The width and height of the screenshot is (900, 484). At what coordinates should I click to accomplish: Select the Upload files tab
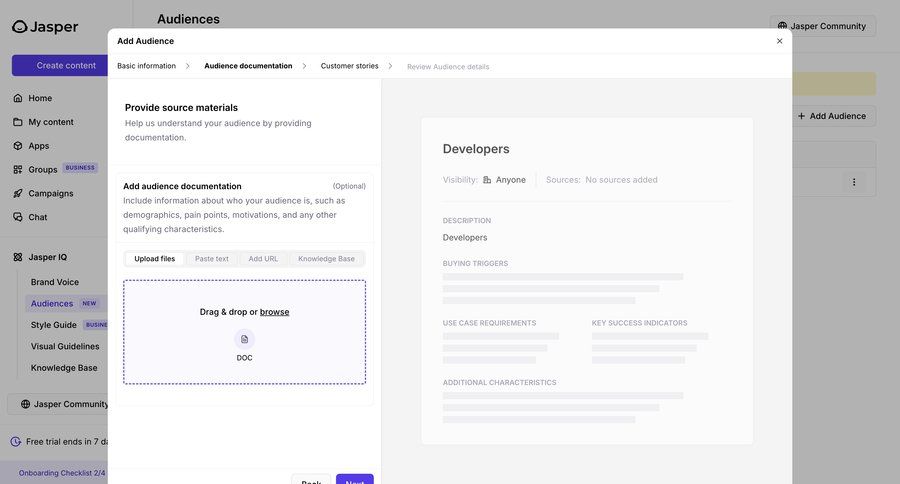tap(155, 259)
